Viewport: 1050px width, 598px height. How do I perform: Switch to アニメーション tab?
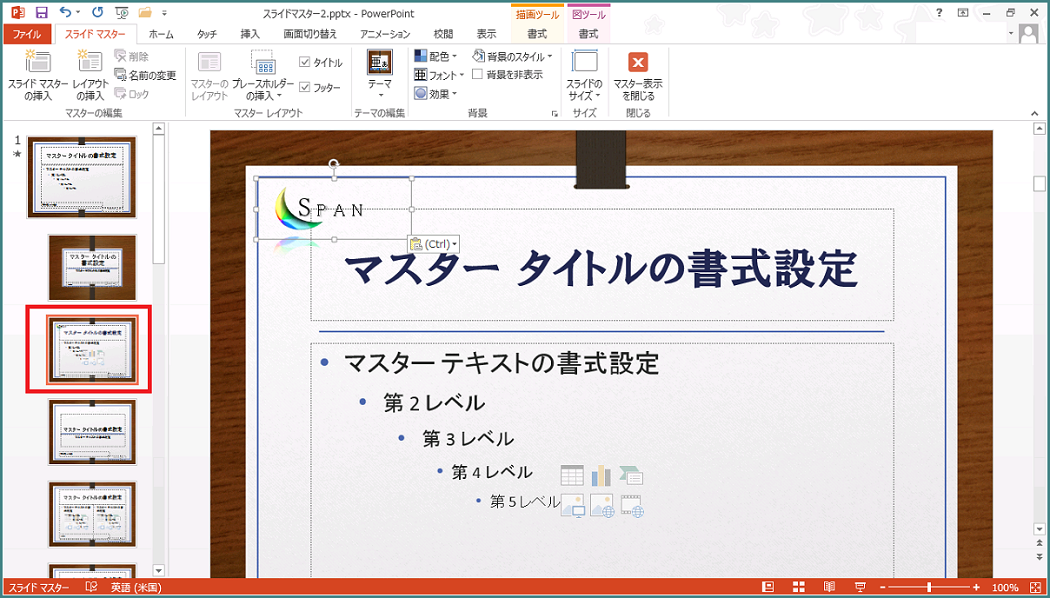pyautogui.click(x=384, y=33)
